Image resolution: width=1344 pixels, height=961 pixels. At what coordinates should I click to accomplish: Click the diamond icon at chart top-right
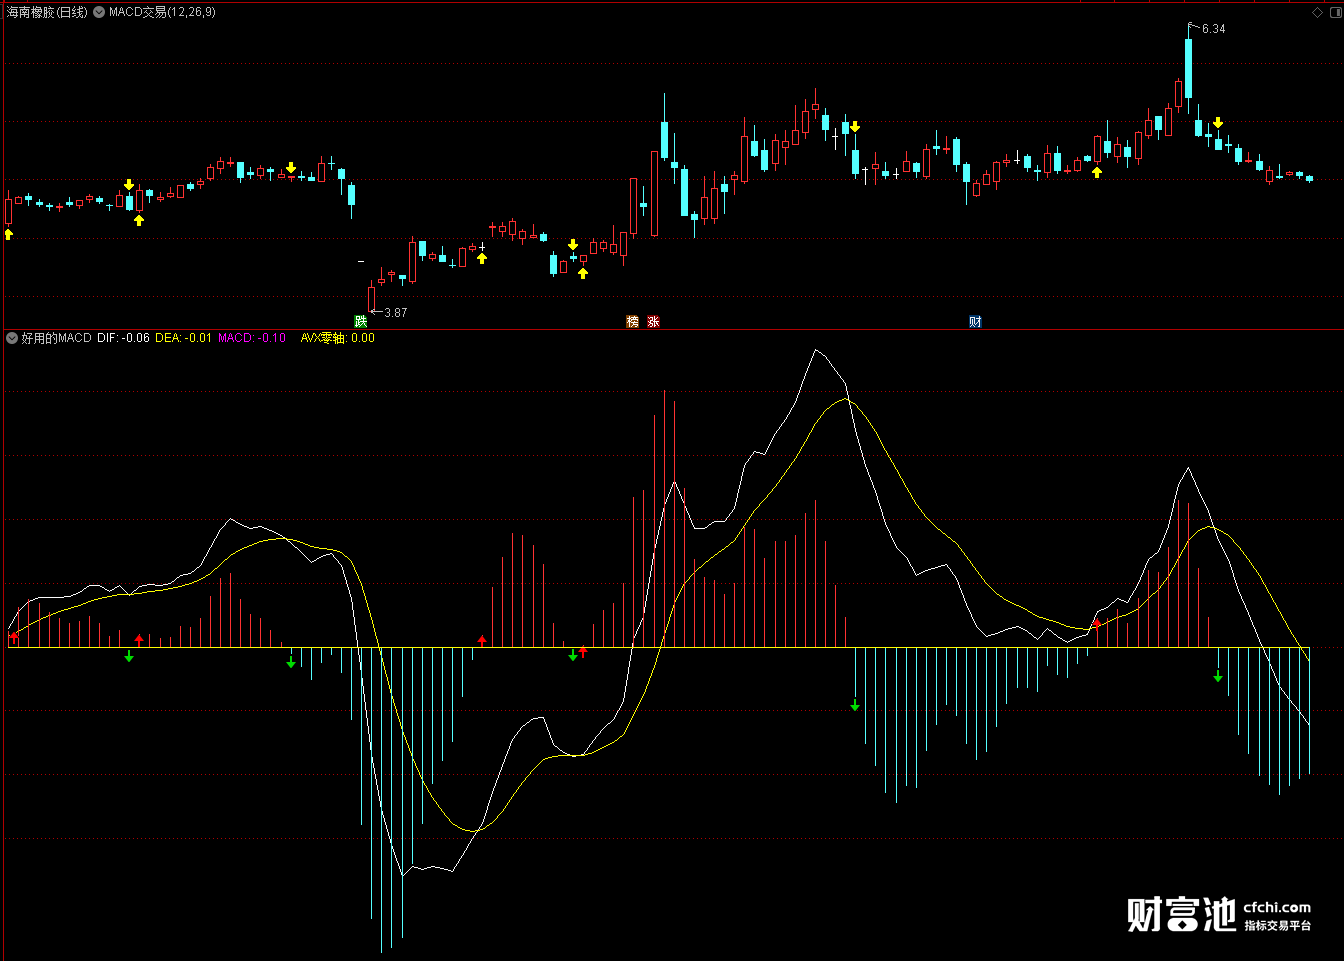(1317, 13)
